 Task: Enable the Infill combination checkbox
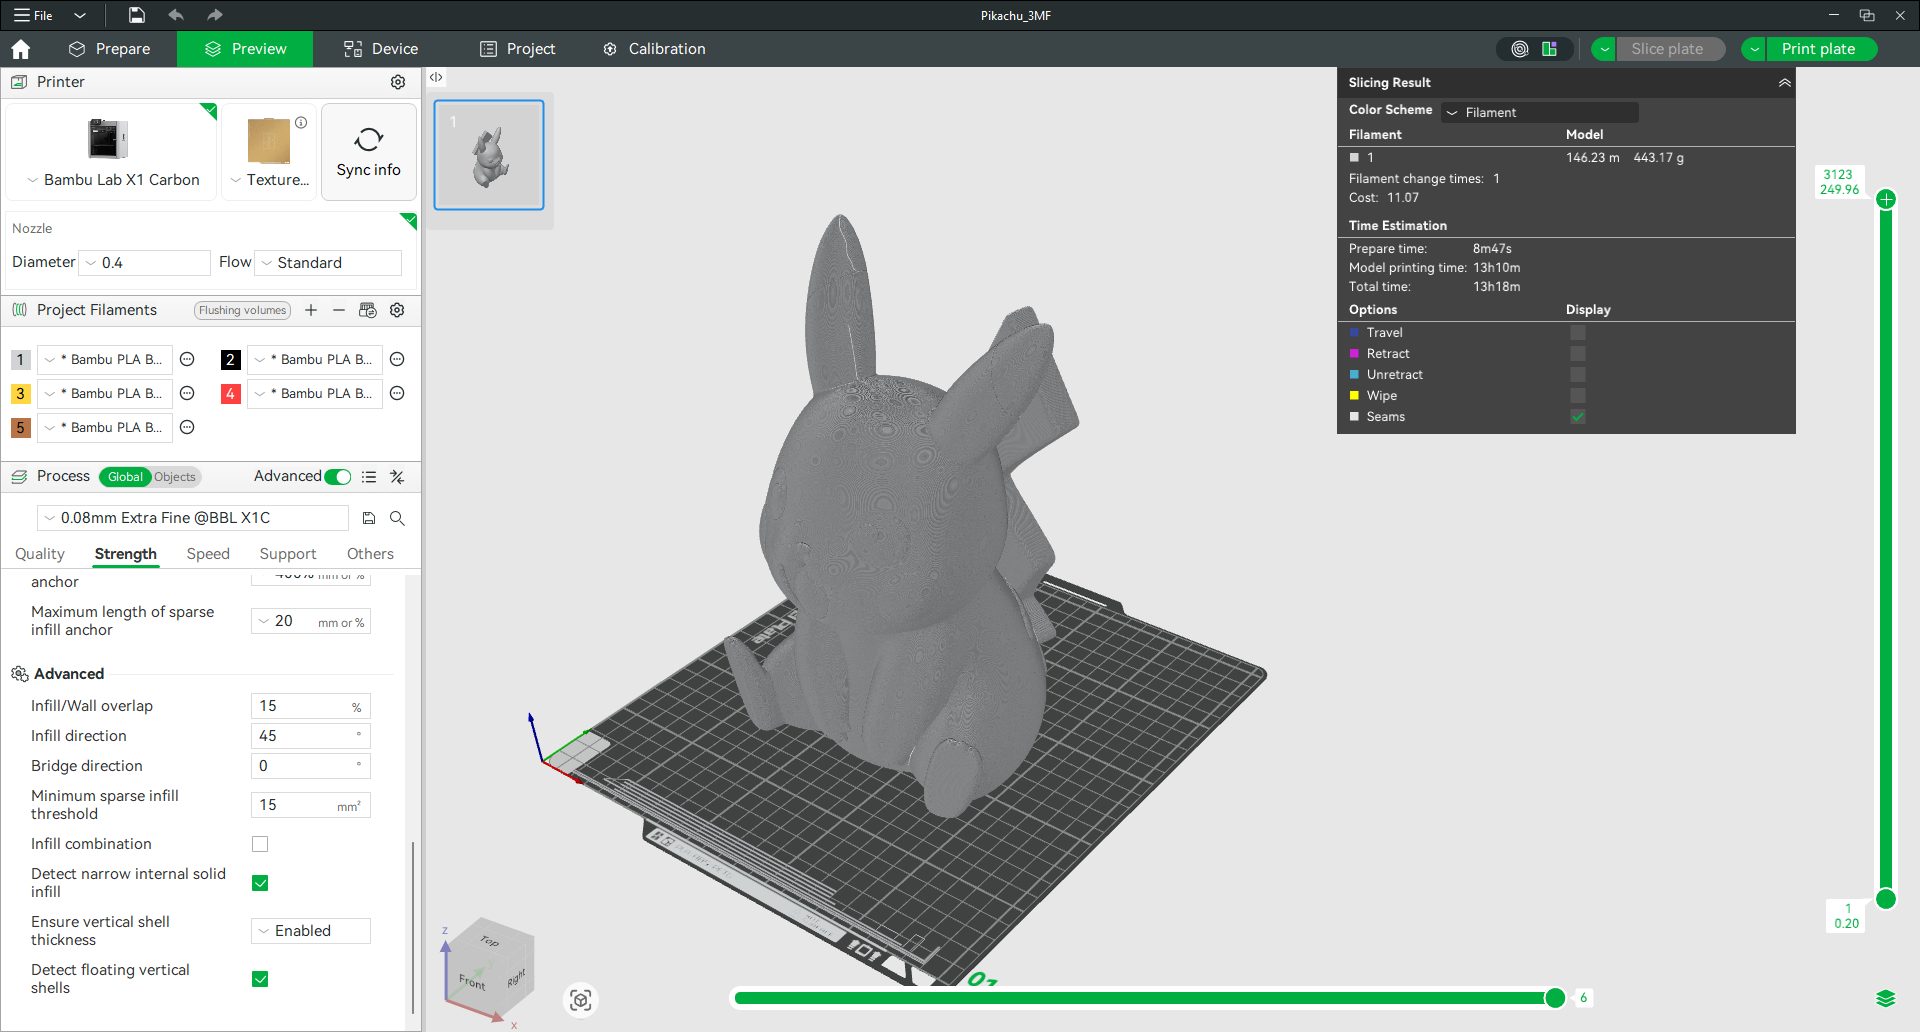(x=260, y=844)
